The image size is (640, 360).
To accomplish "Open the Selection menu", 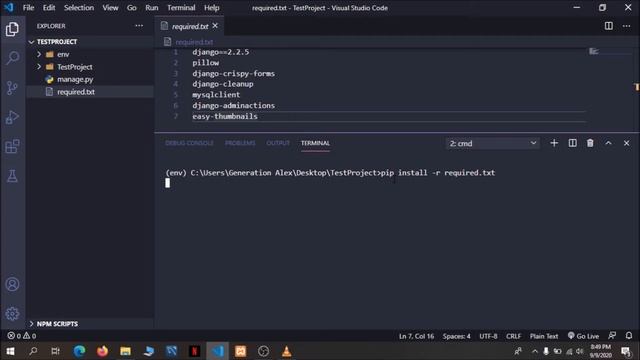I will click(x=79, y=8).
